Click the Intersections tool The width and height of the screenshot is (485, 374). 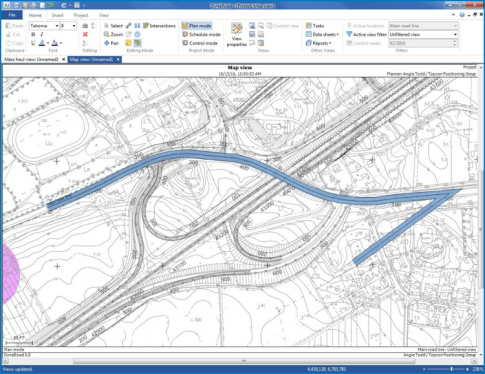(x=159, y=26)
